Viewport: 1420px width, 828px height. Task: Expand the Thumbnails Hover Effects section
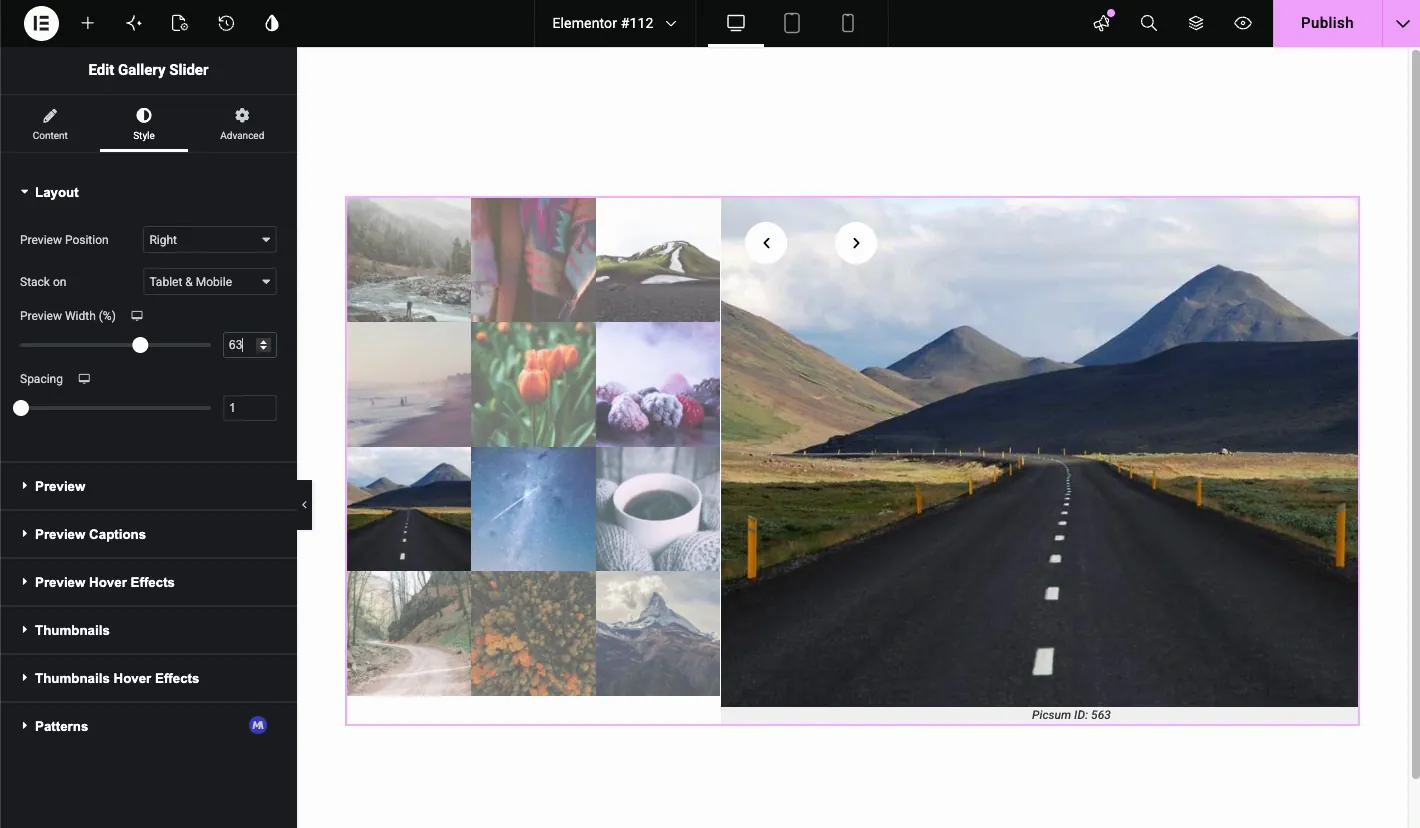tap(149, 678)
